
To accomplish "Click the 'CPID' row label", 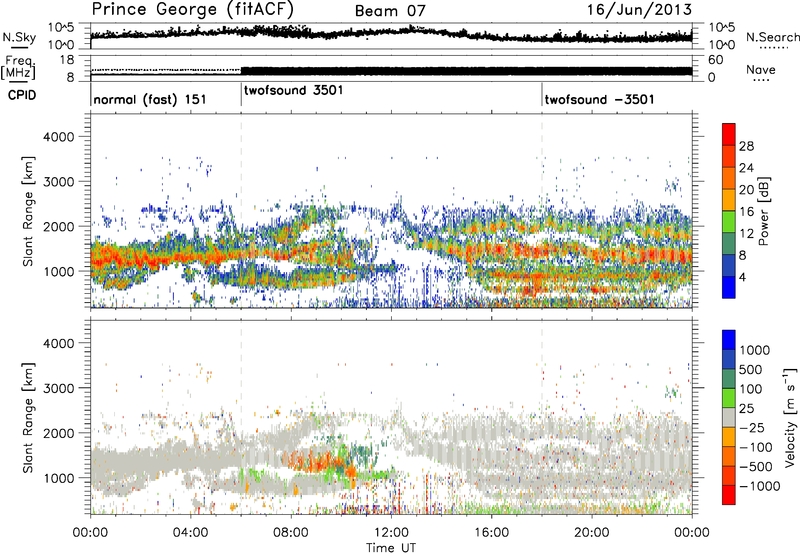I will coord(22,95).
